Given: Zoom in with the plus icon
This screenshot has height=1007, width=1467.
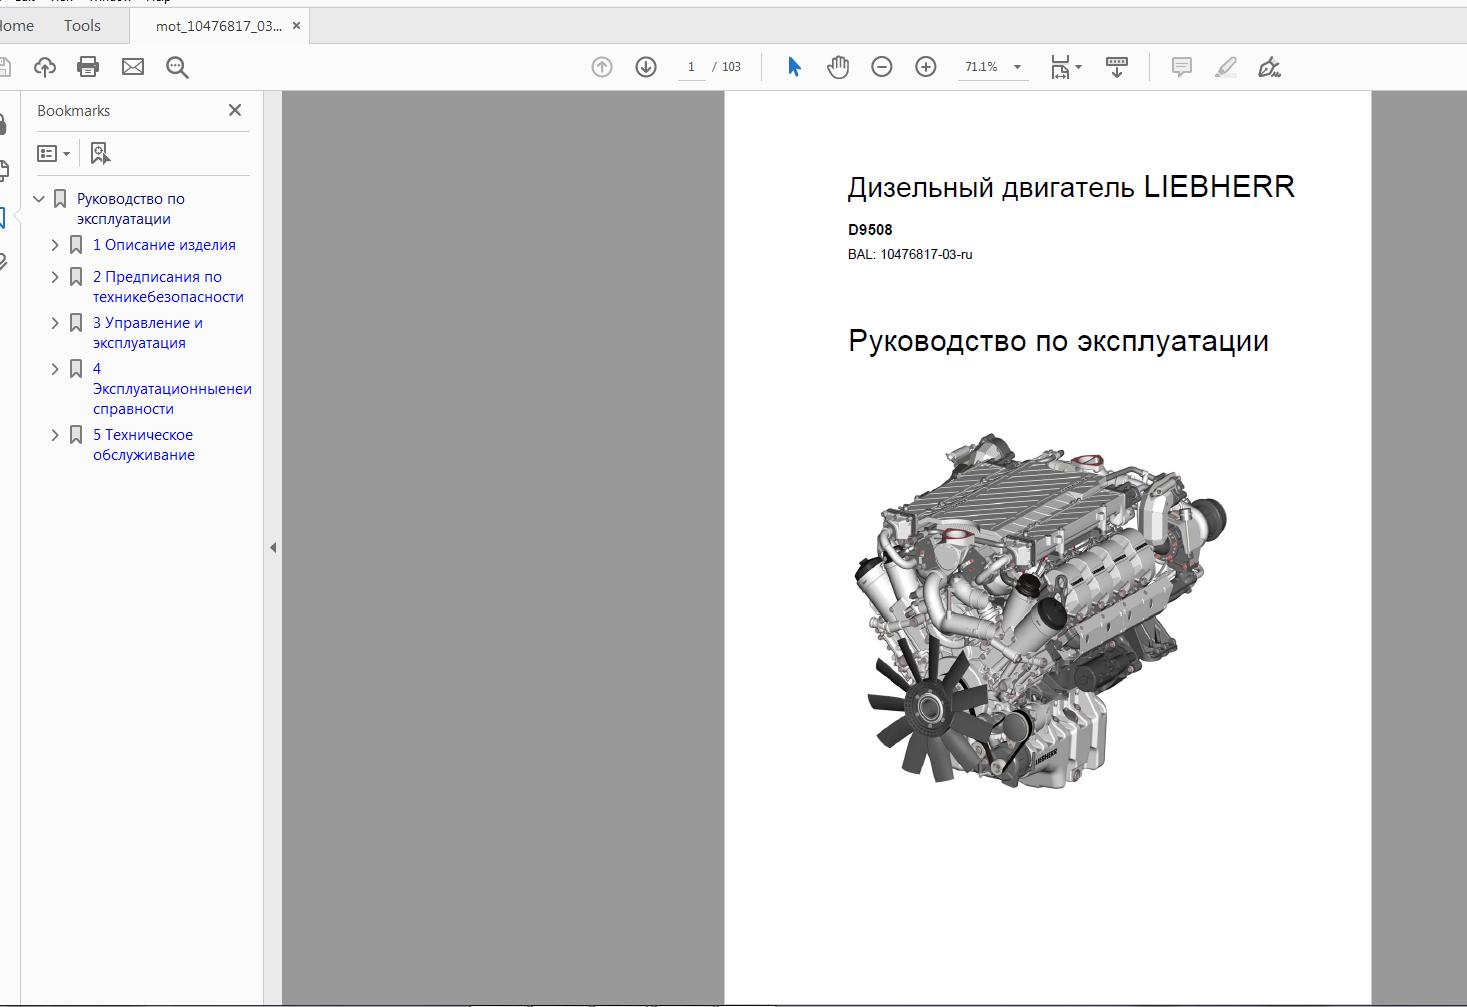Looking at the screenshot, I should tap(926, 67).
